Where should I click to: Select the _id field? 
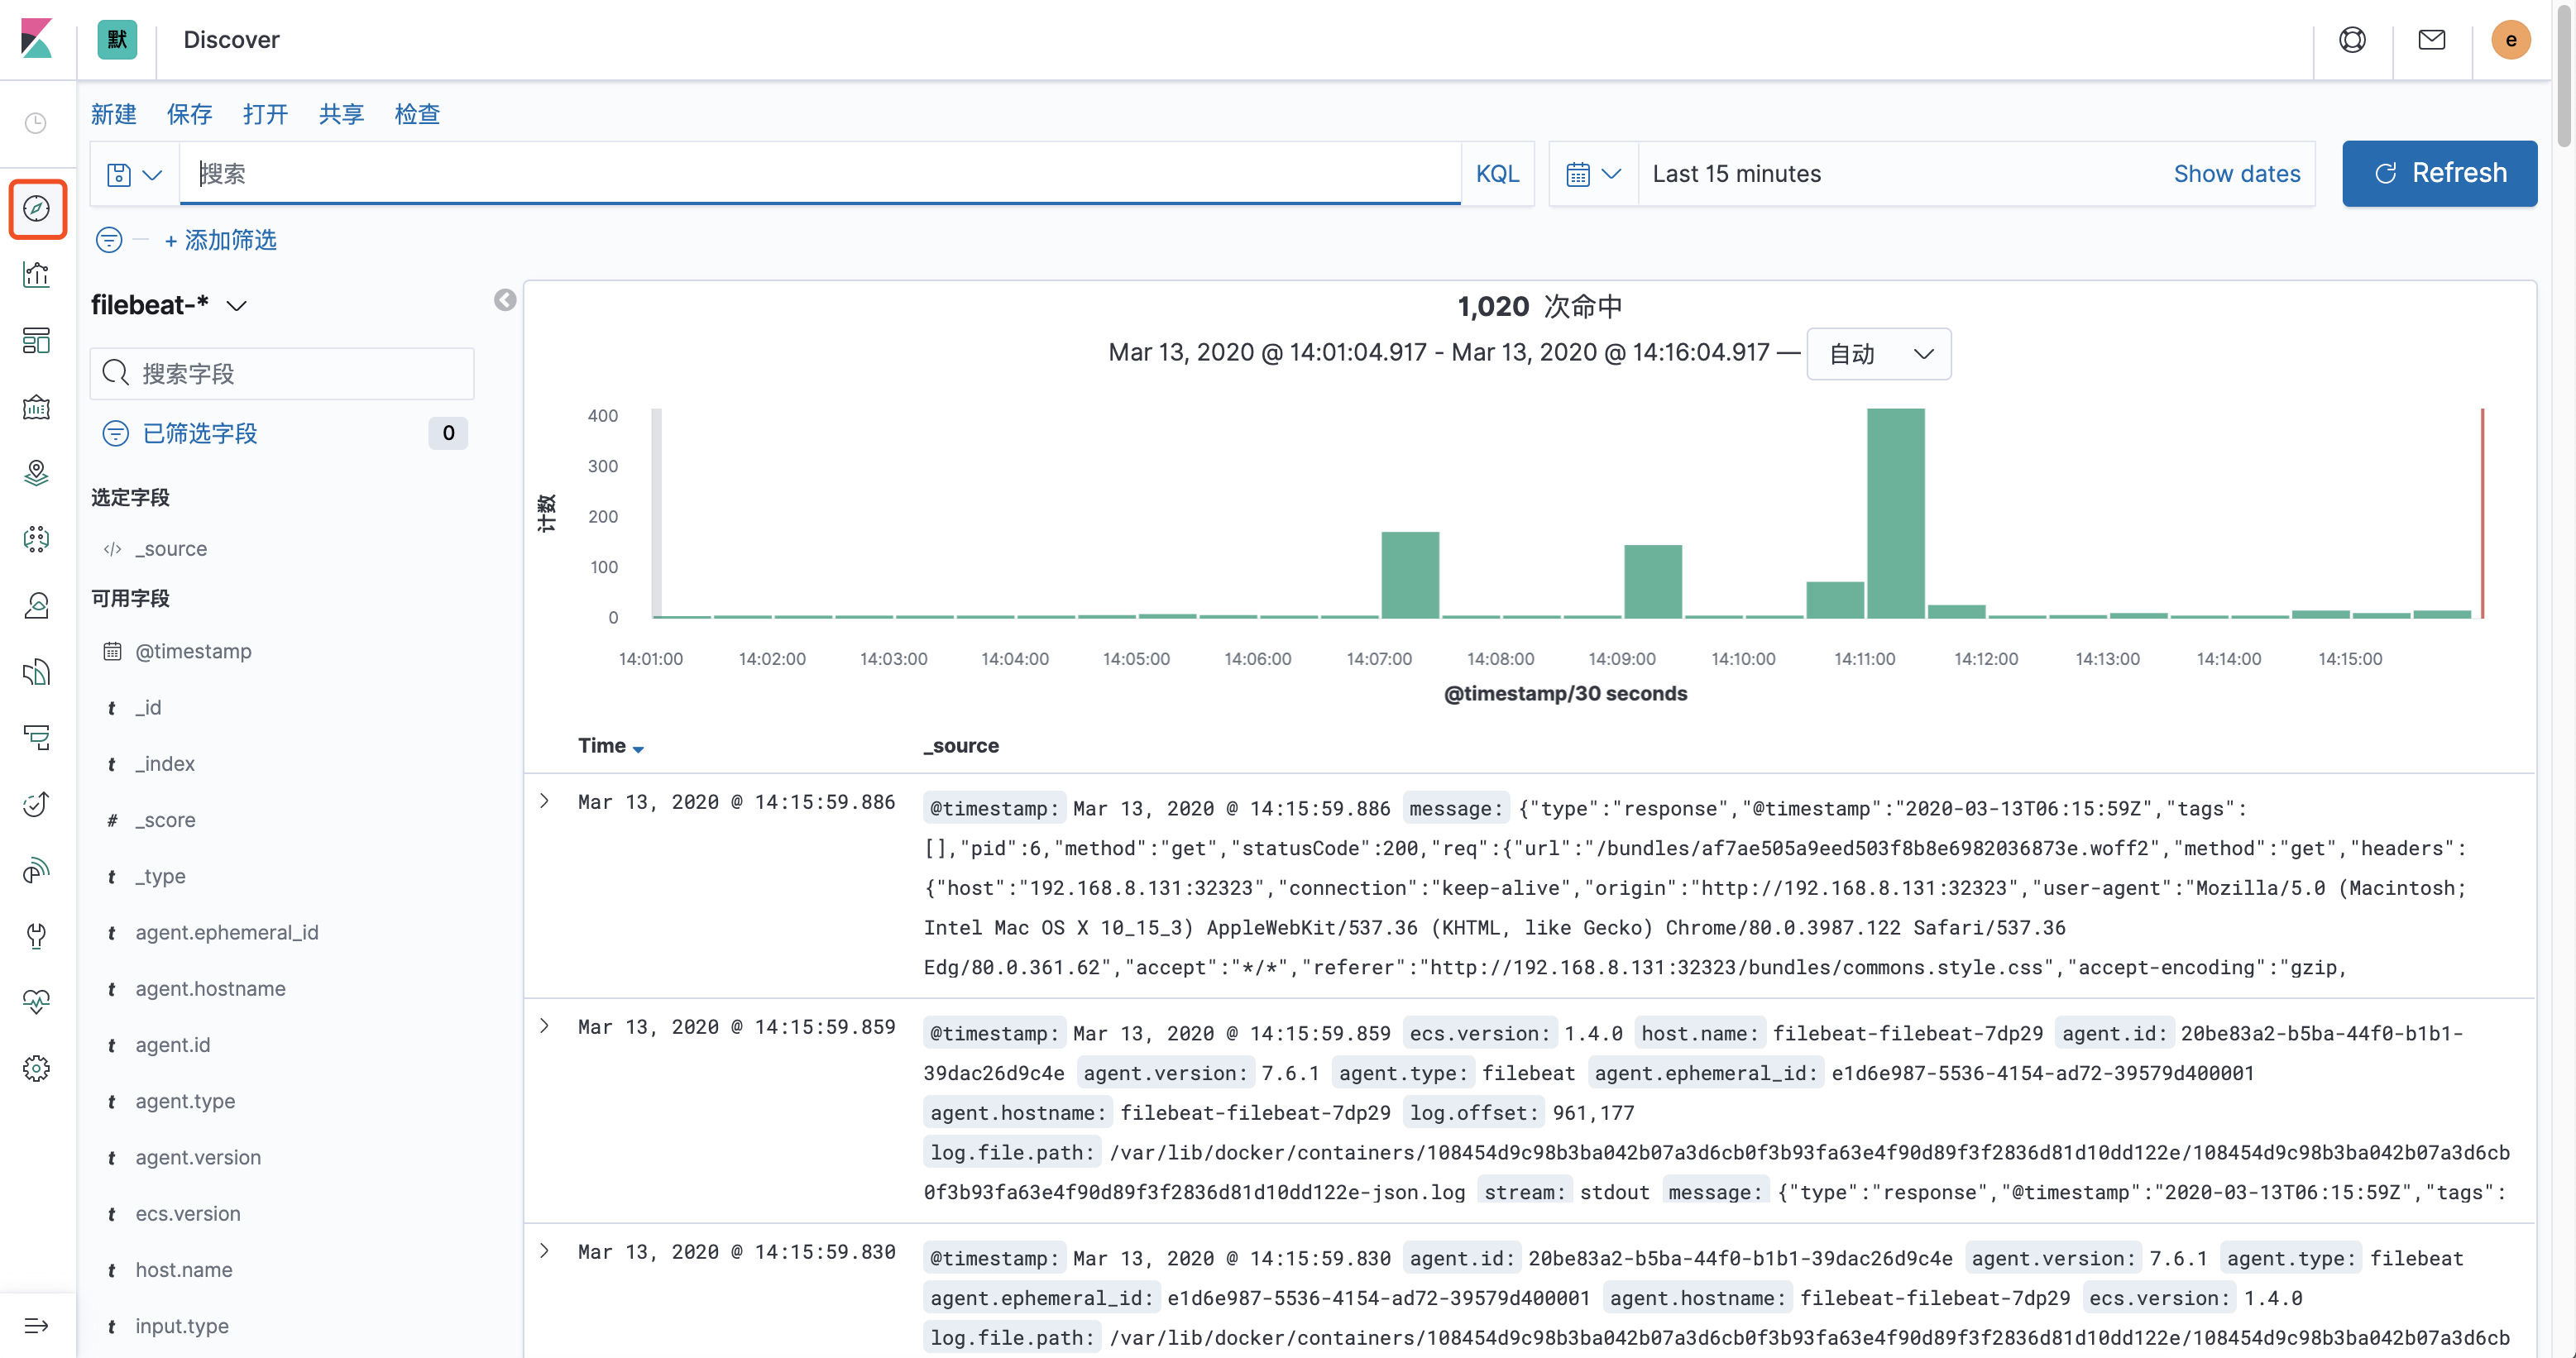pos(148,707)
